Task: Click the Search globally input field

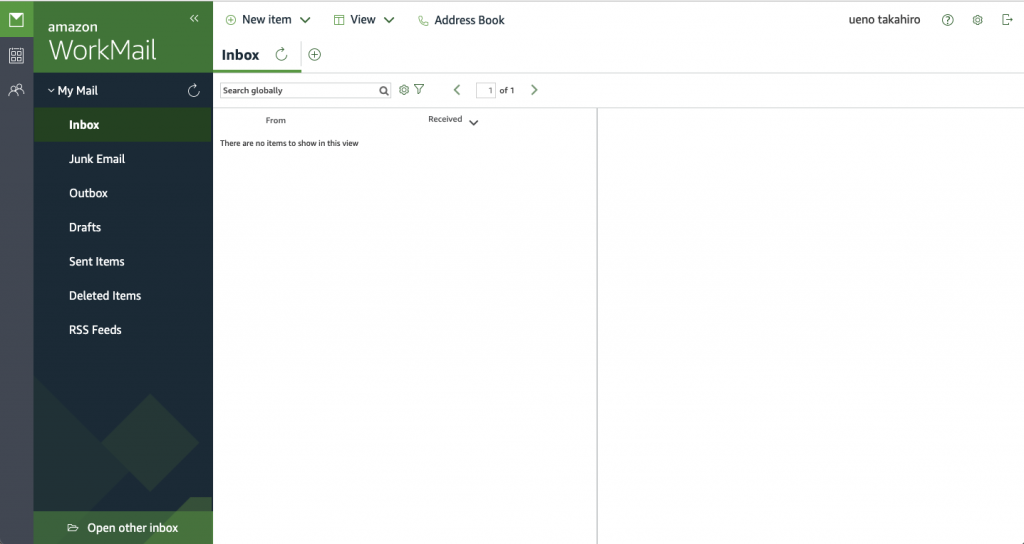Action: point(299,90)
